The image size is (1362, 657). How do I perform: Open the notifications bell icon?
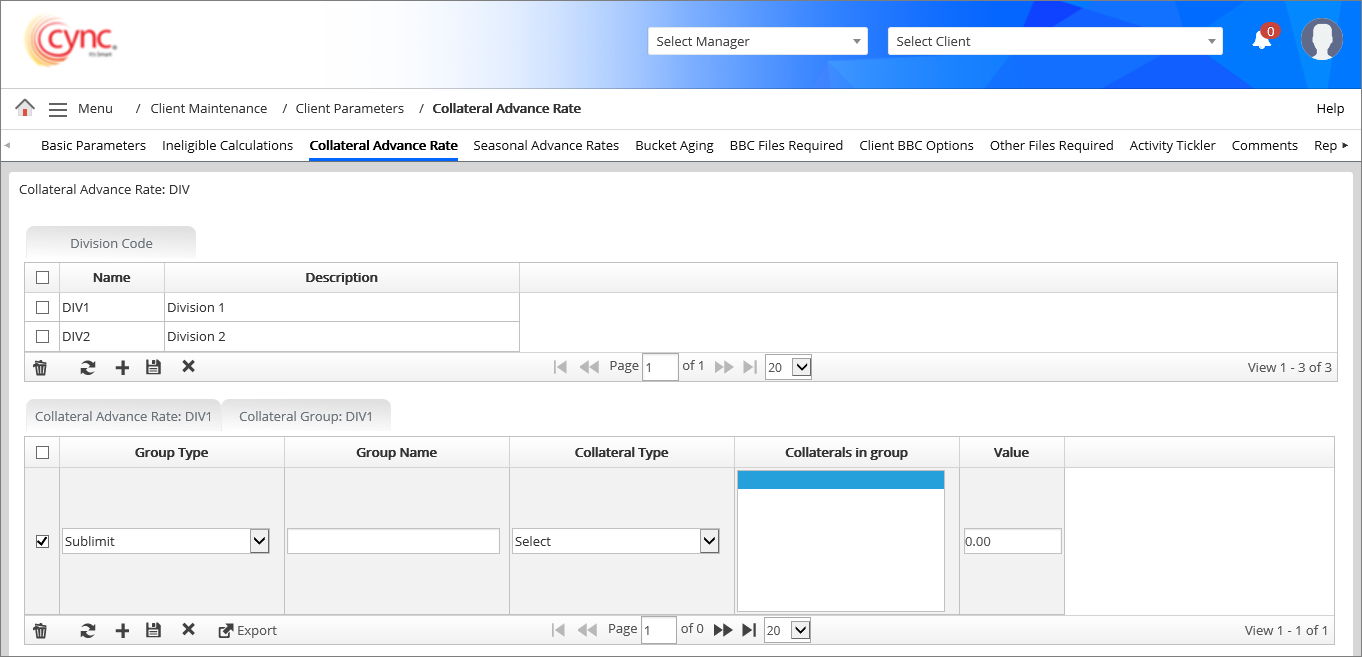pyautogui.click(x=1262, y=40)
